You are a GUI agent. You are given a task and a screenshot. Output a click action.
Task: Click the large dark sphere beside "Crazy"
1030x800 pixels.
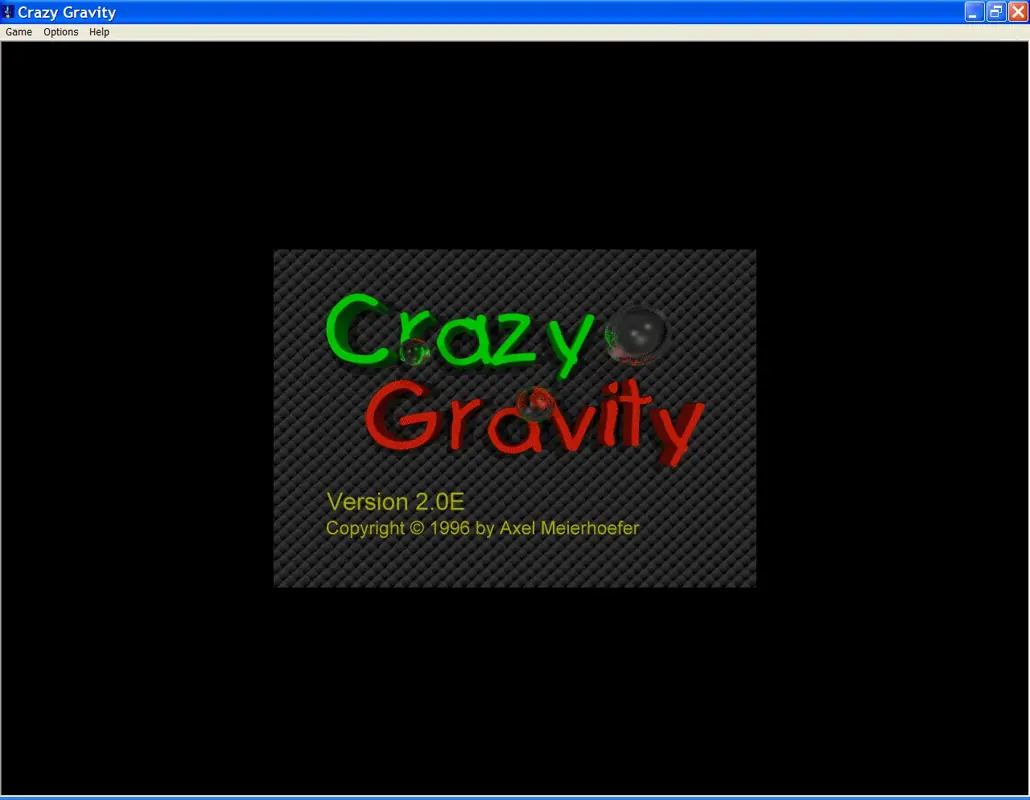(x=637, y=334)
